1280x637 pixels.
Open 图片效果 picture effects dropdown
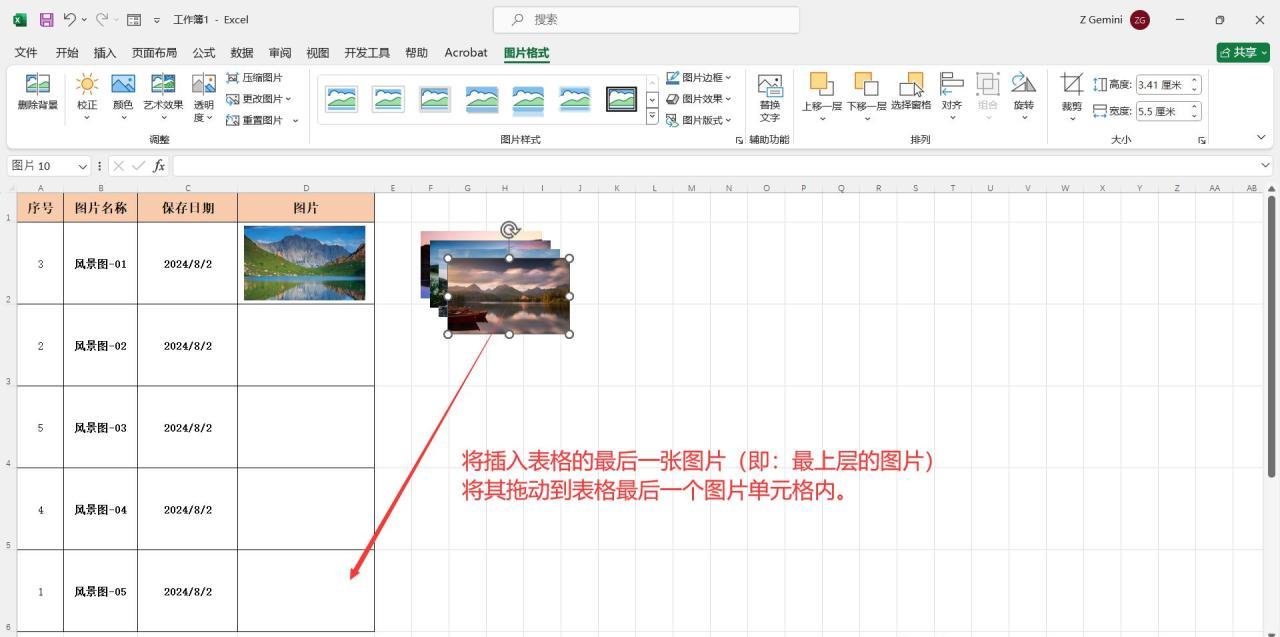(x=698, y=99)
